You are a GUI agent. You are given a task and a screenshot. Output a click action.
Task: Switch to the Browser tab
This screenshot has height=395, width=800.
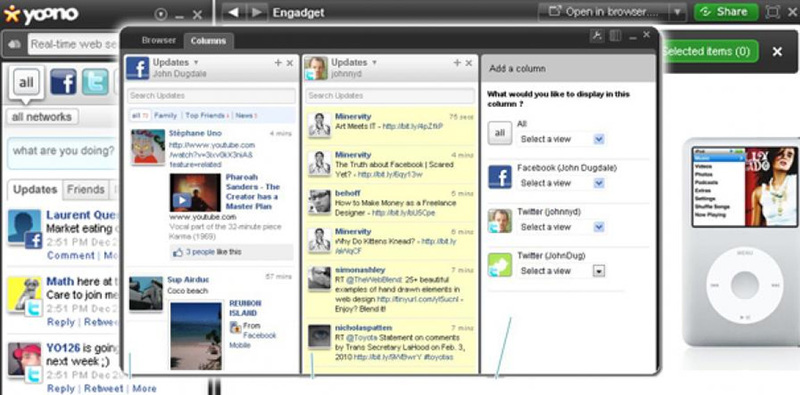pos(159,40)
